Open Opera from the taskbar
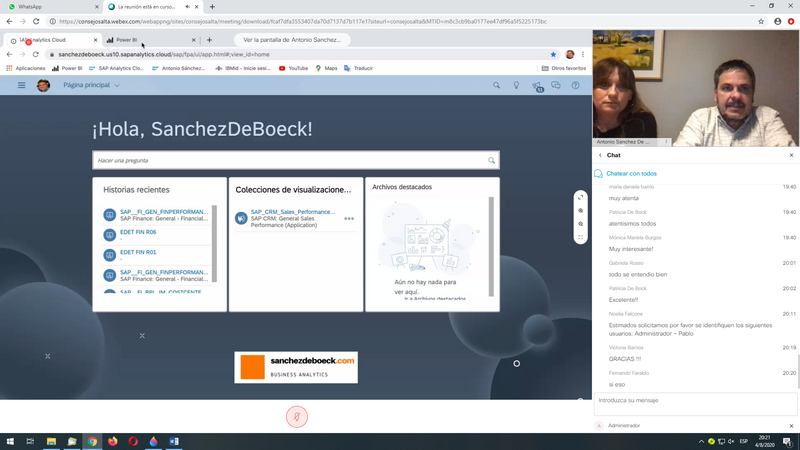 point(133,441)
